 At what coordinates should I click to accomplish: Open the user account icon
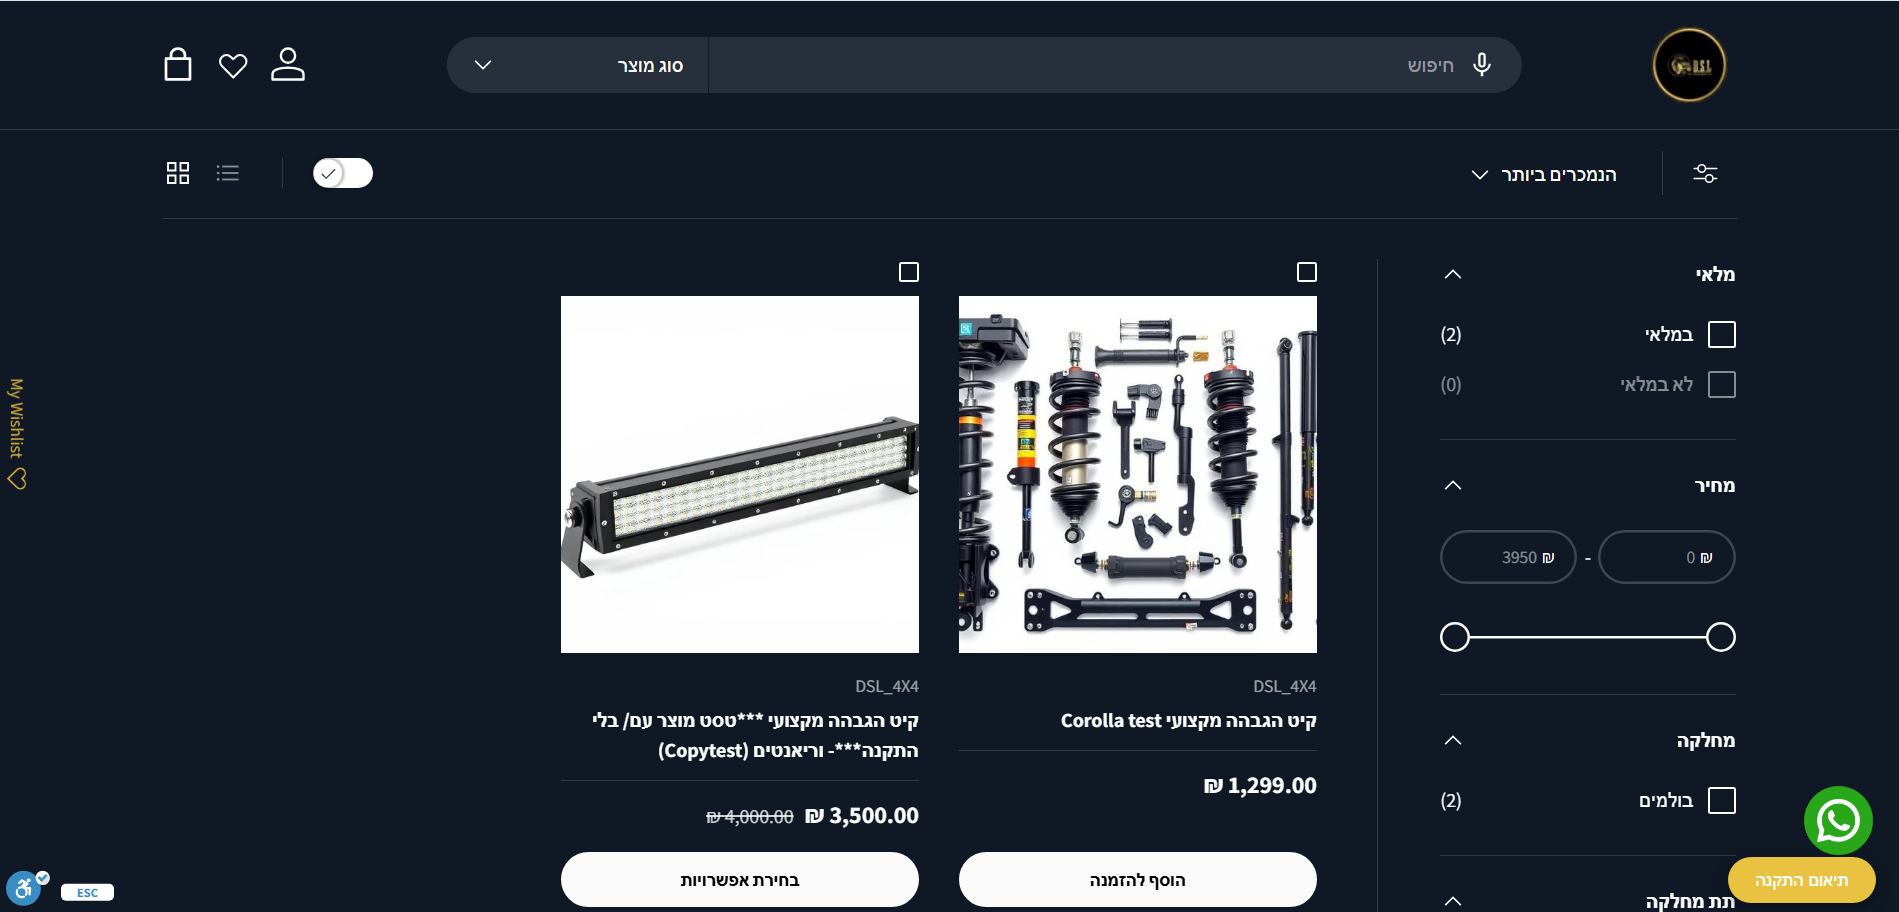click(x=288, y=64)
